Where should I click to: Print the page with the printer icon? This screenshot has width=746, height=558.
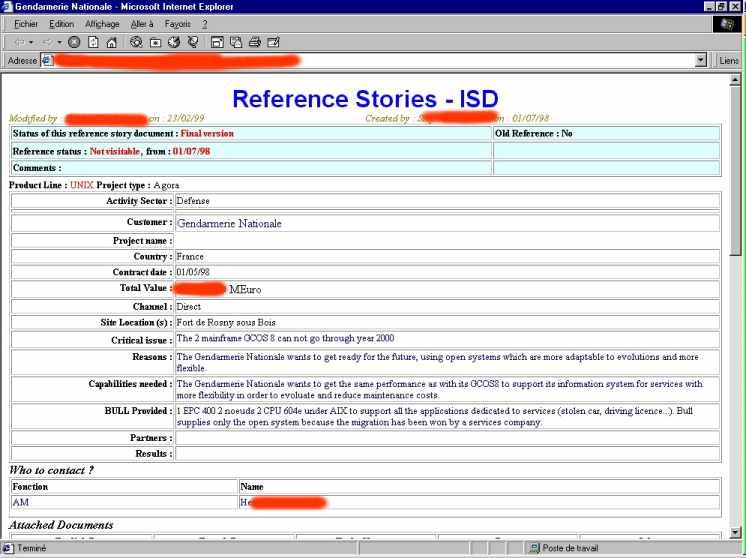tap(255, 42)
